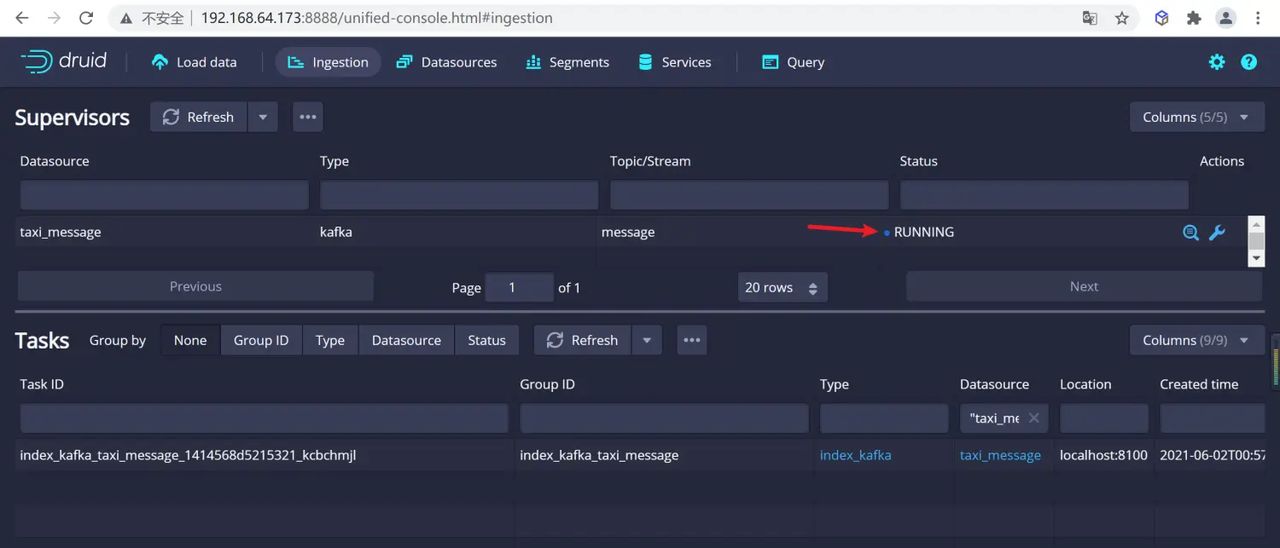Click taxi_message datasource link in Tasks
Image resolution: width=1280 pixels, height=548 pixels.
coord(1000,455)
